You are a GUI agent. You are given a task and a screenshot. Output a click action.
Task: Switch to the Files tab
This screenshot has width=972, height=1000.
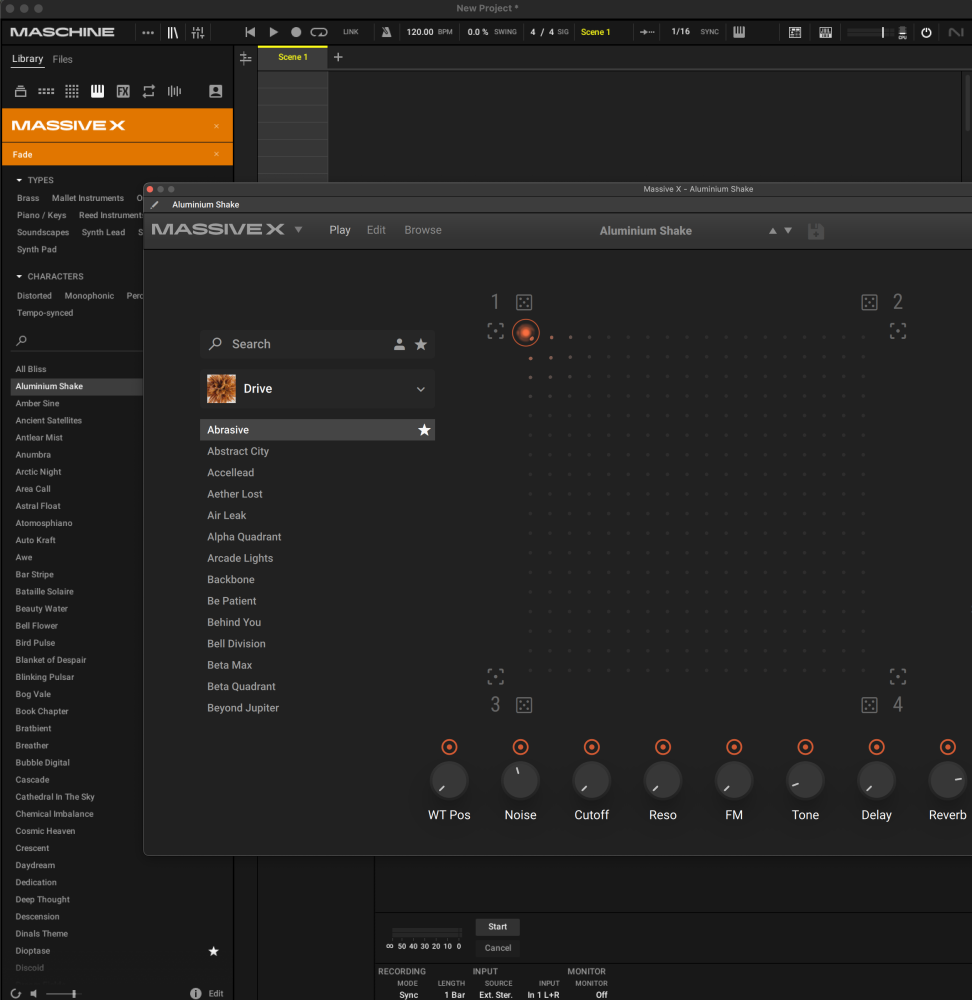click(x=63, y=59)
